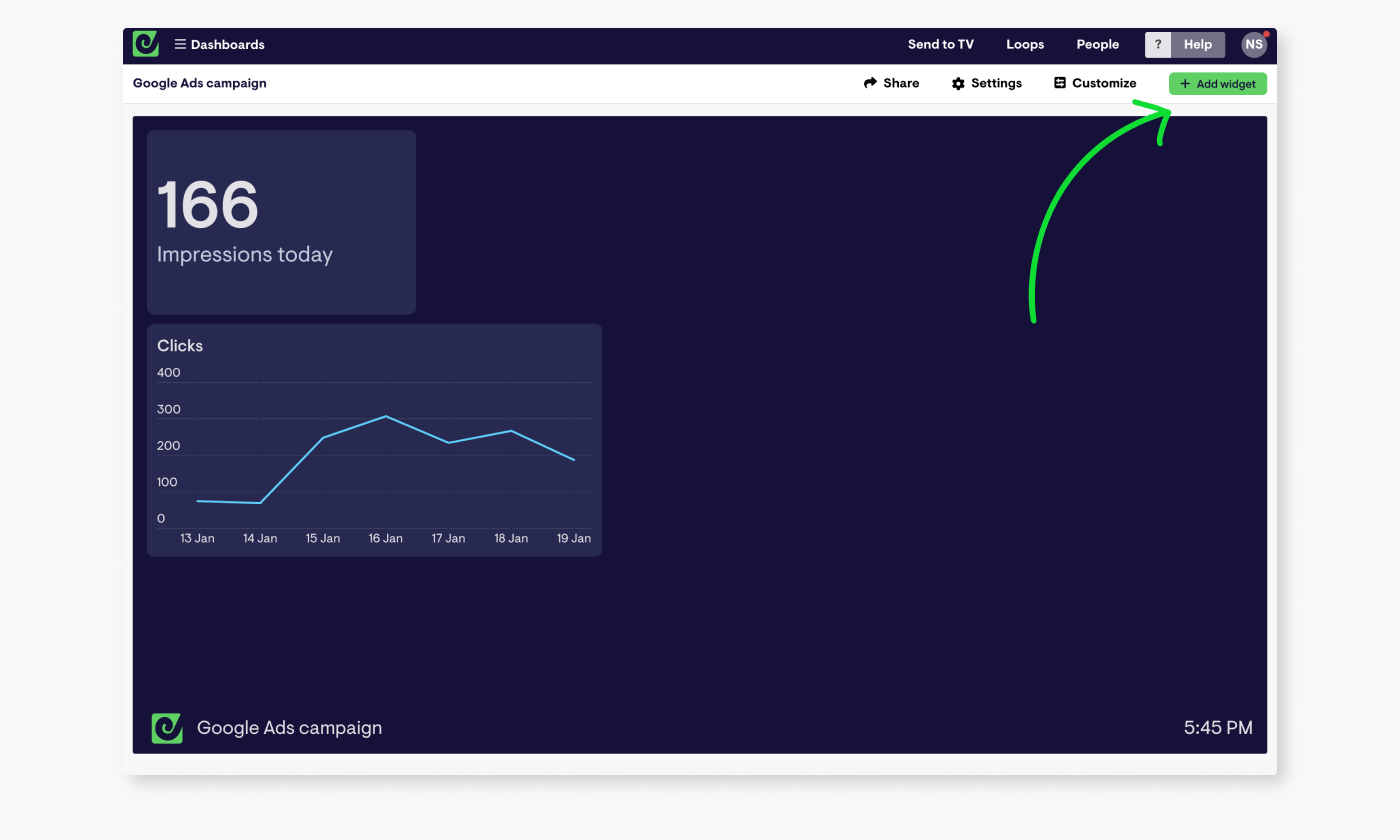Click the Share arrow icon
Screen dimensions: 1400x840
(x=869, y=83)
